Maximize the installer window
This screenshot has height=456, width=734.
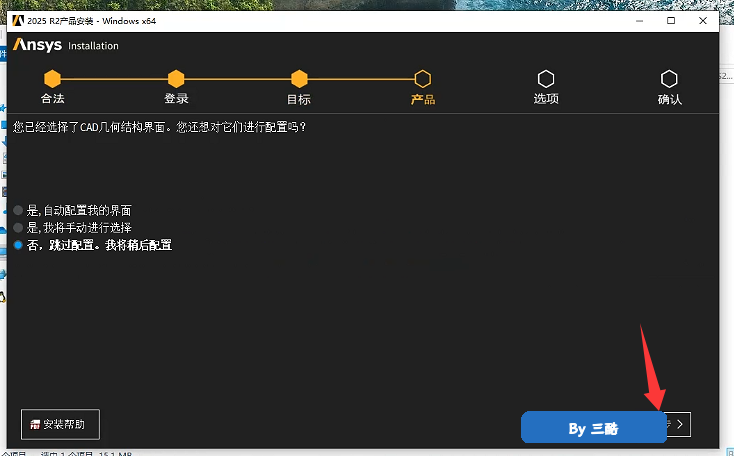[x=671, y=21]
